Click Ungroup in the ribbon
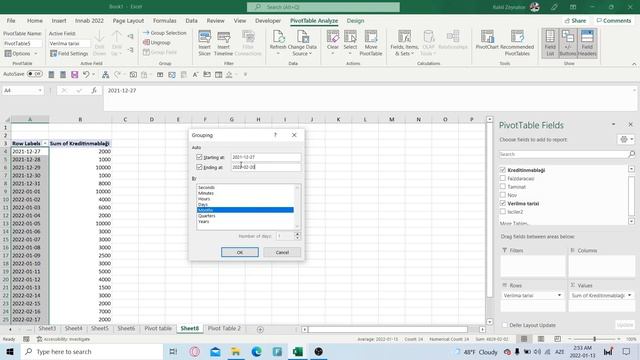The width and height of the screenshot is (640, 360). pyautogui.click(x=157, y=42)
